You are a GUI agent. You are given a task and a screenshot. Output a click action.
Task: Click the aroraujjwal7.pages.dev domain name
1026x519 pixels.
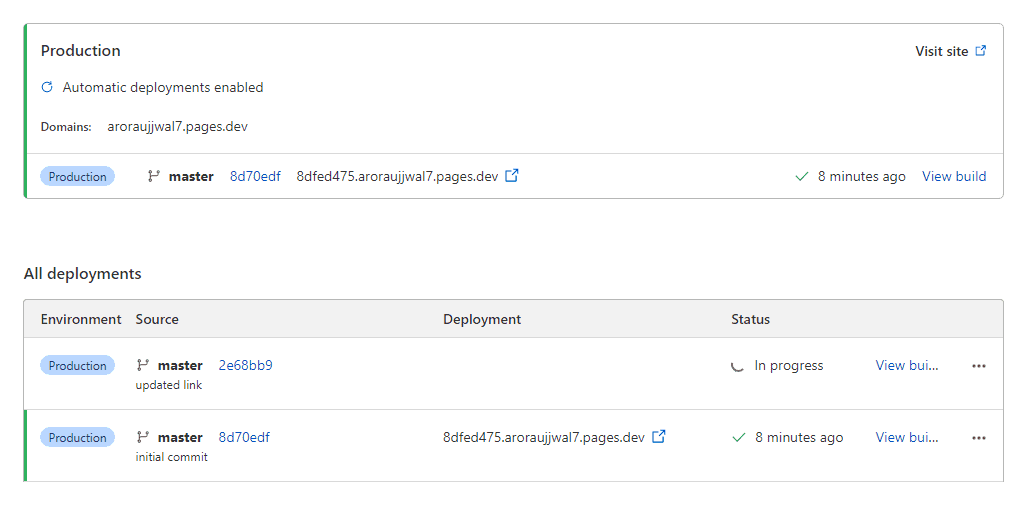coord(177,127)
